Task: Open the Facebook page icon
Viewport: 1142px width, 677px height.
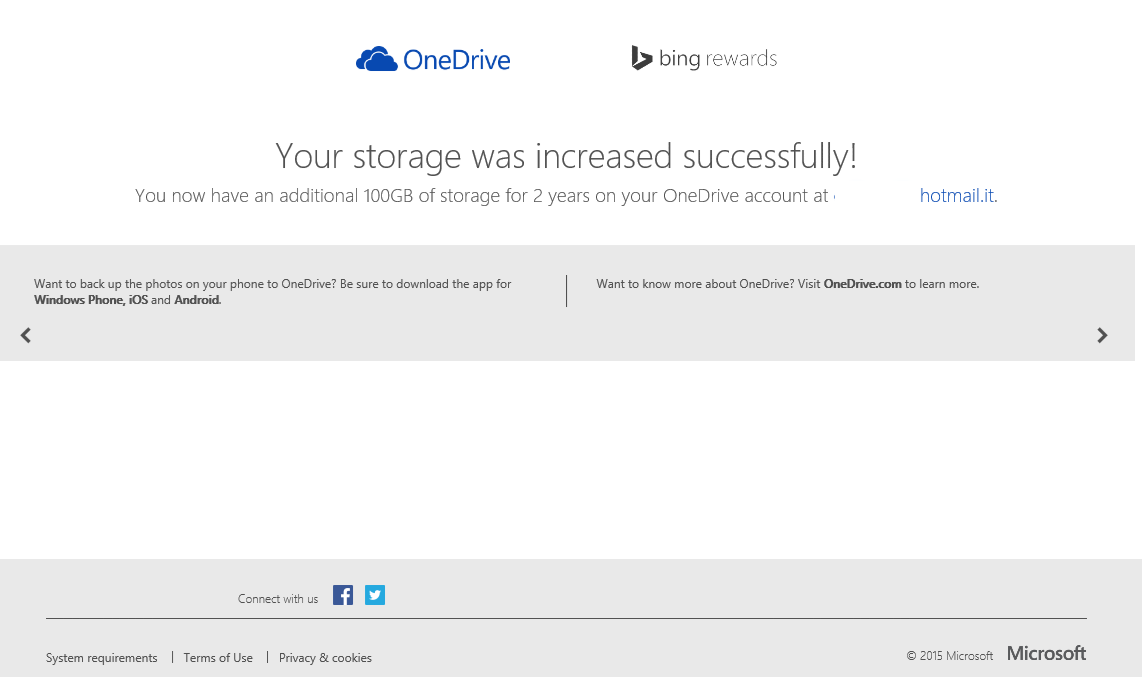Action: (343, 595)
